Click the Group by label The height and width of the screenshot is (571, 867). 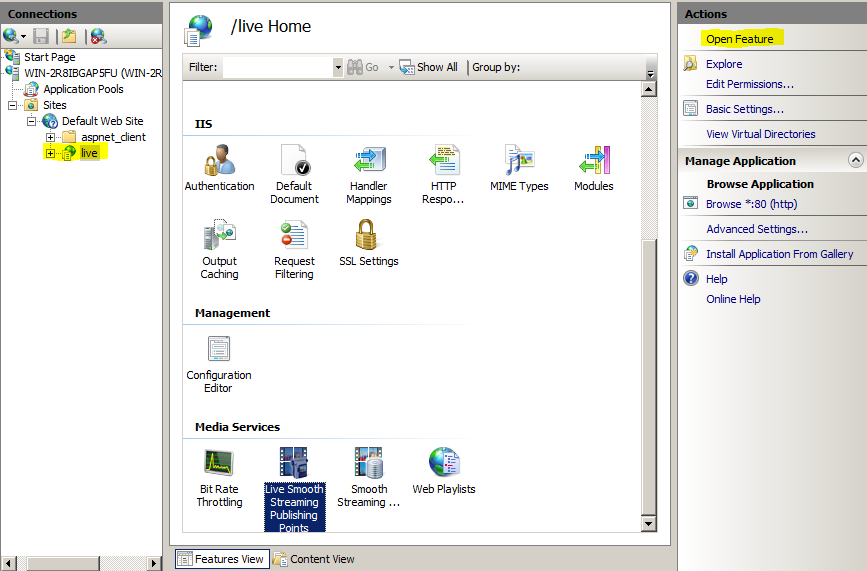[496, 67]
